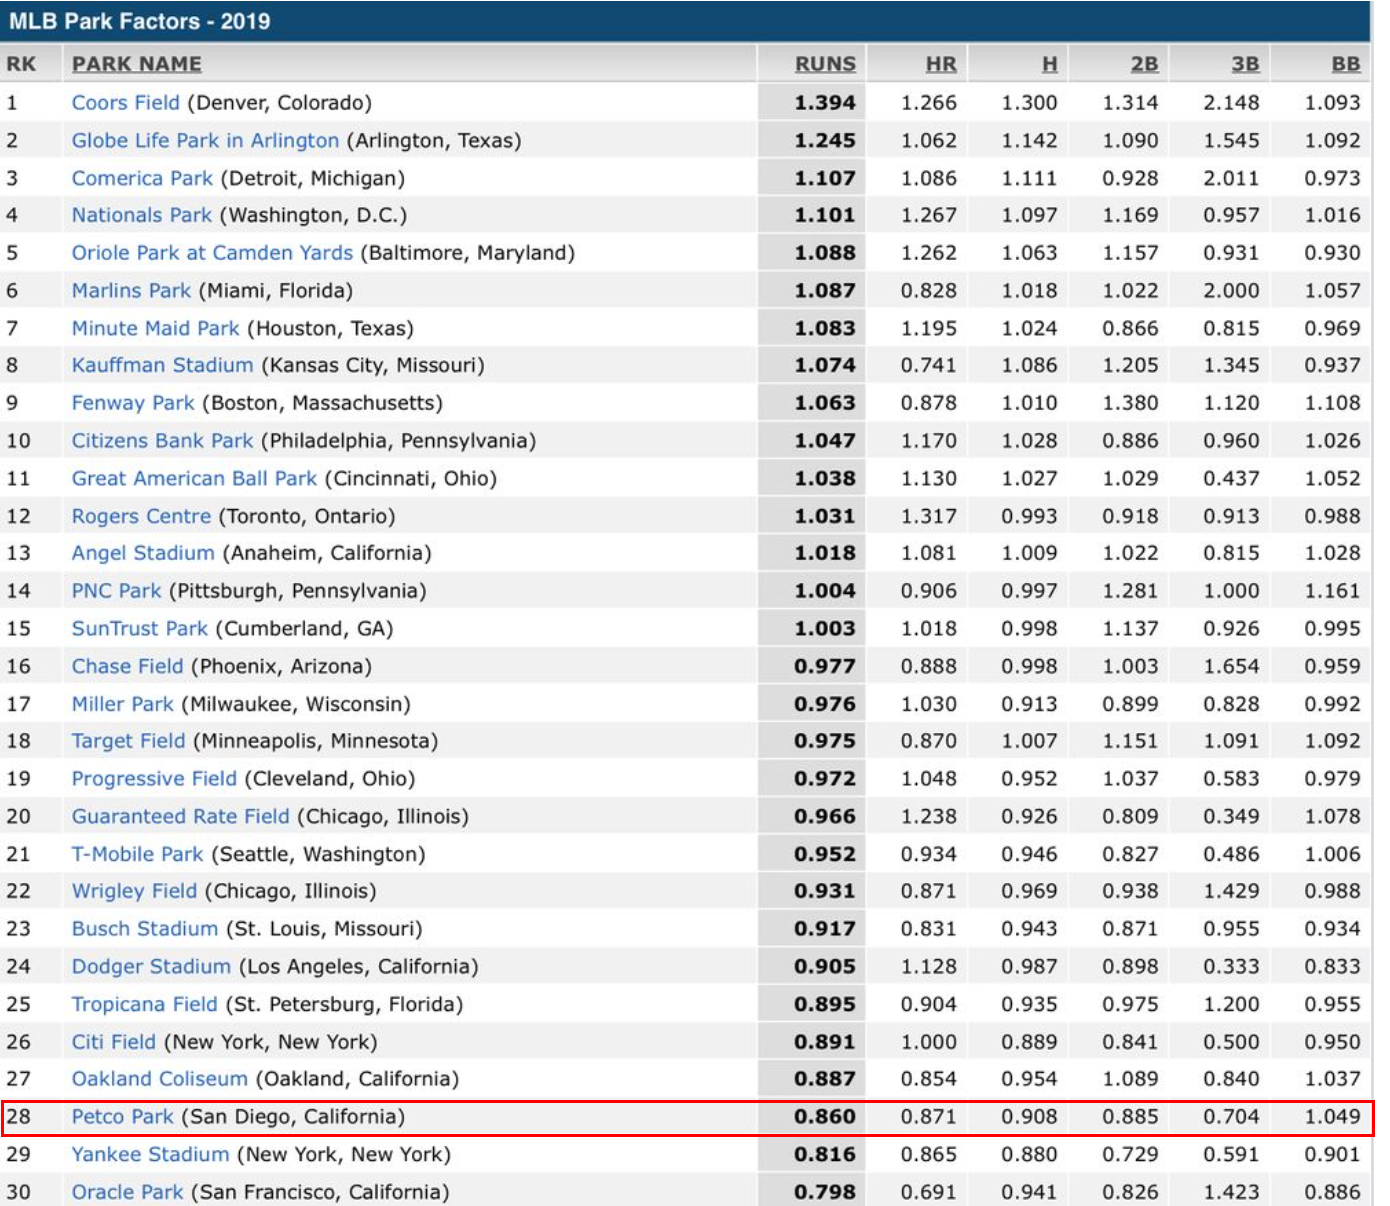
Task: Click the PARK NAME column header
Action: (136, 64)
